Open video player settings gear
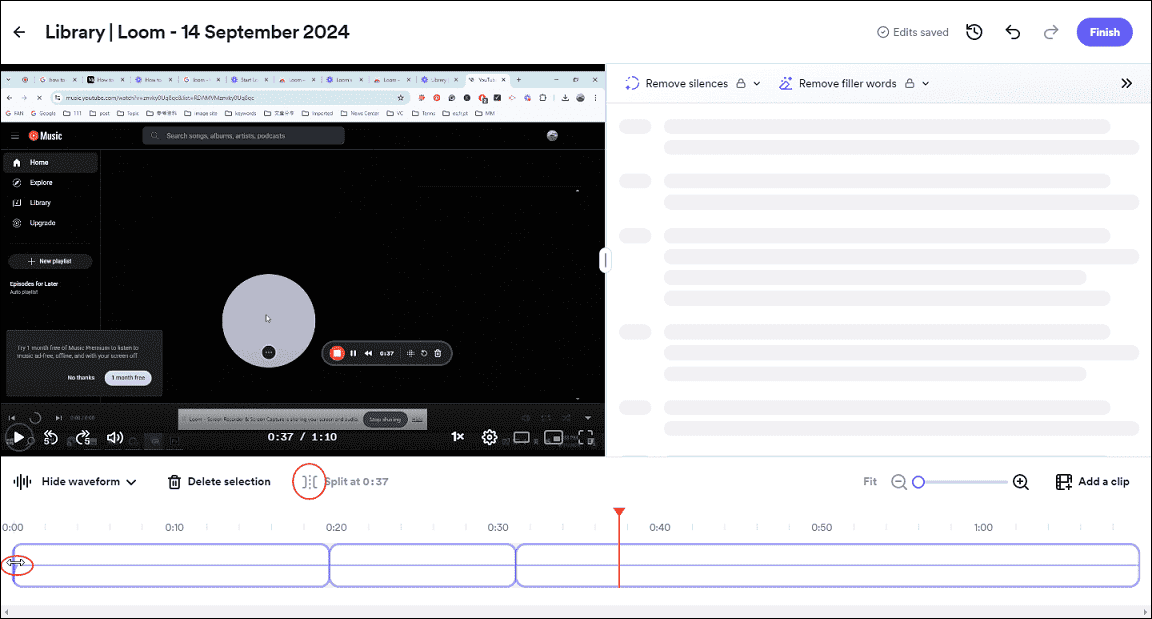 coord(489,438)
